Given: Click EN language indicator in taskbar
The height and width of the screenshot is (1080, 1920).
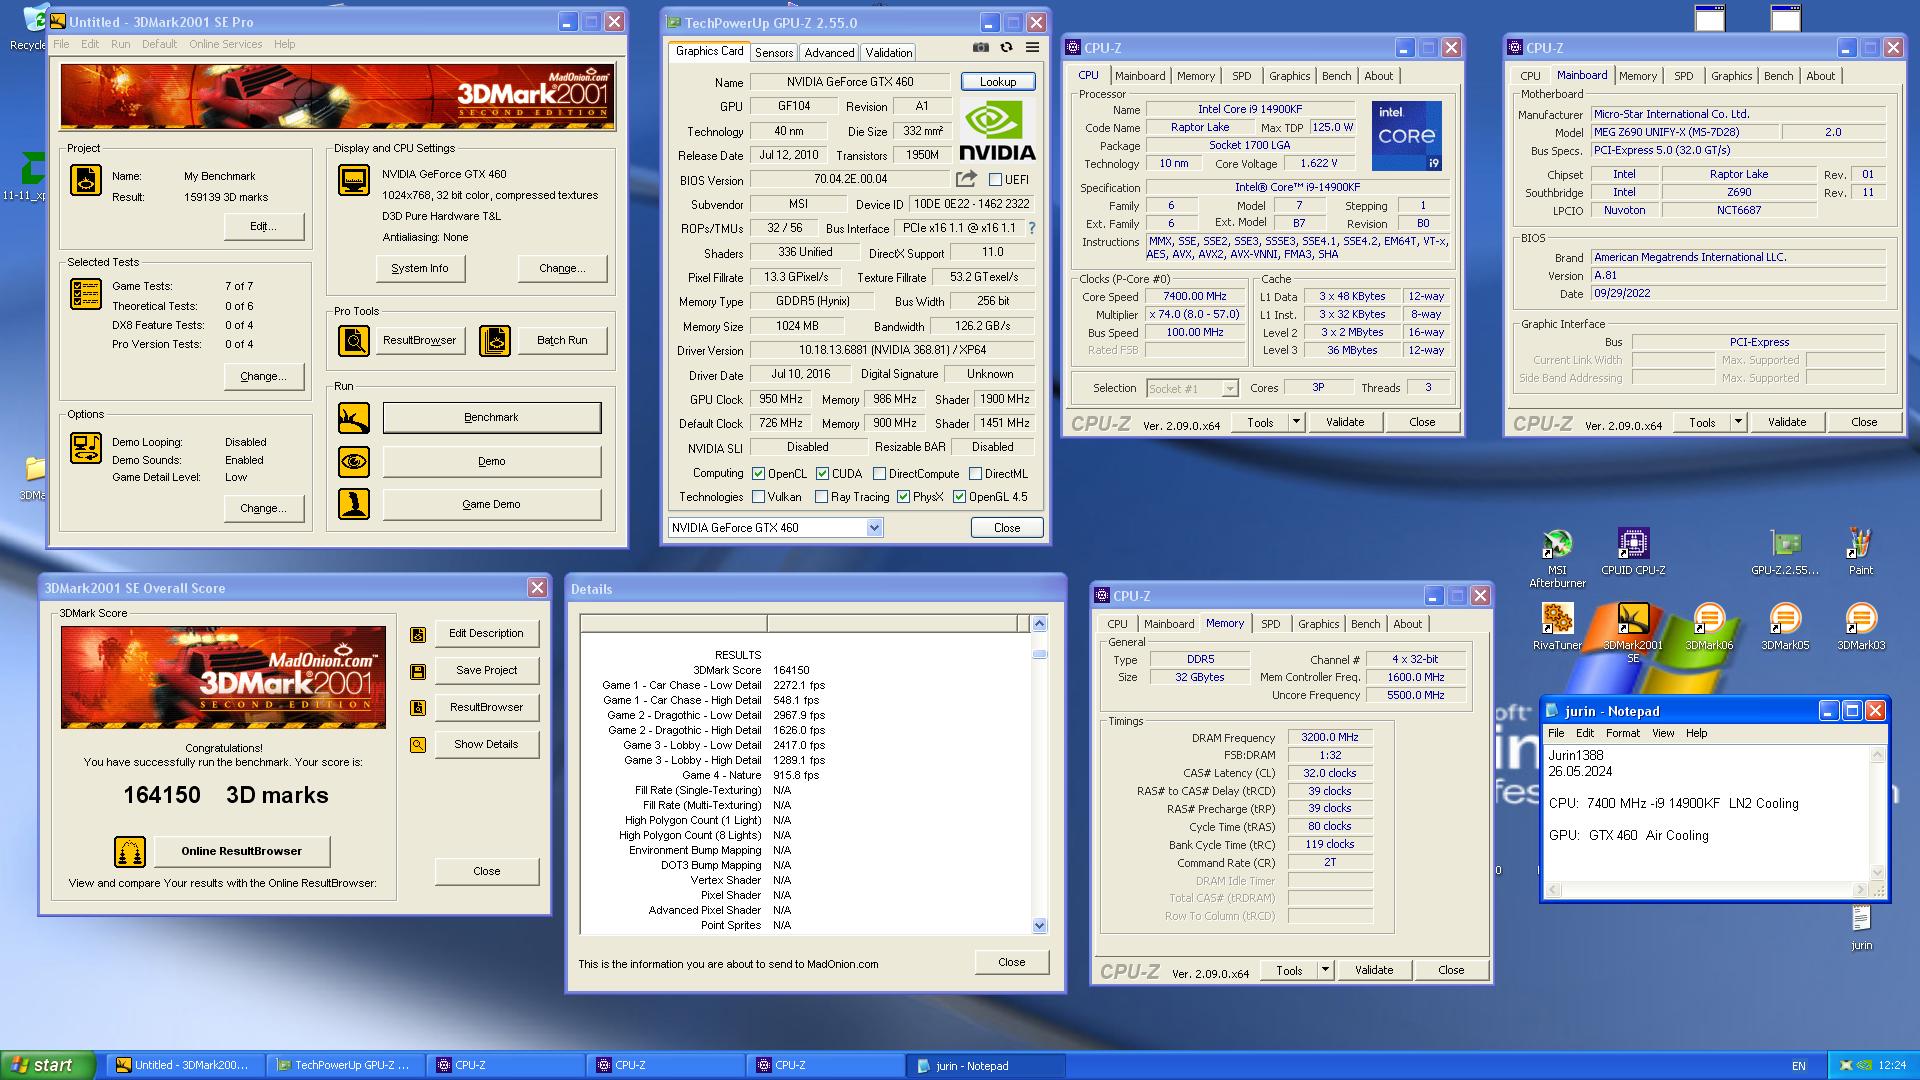Looking at the screenshot, I should (1798, 1066).
